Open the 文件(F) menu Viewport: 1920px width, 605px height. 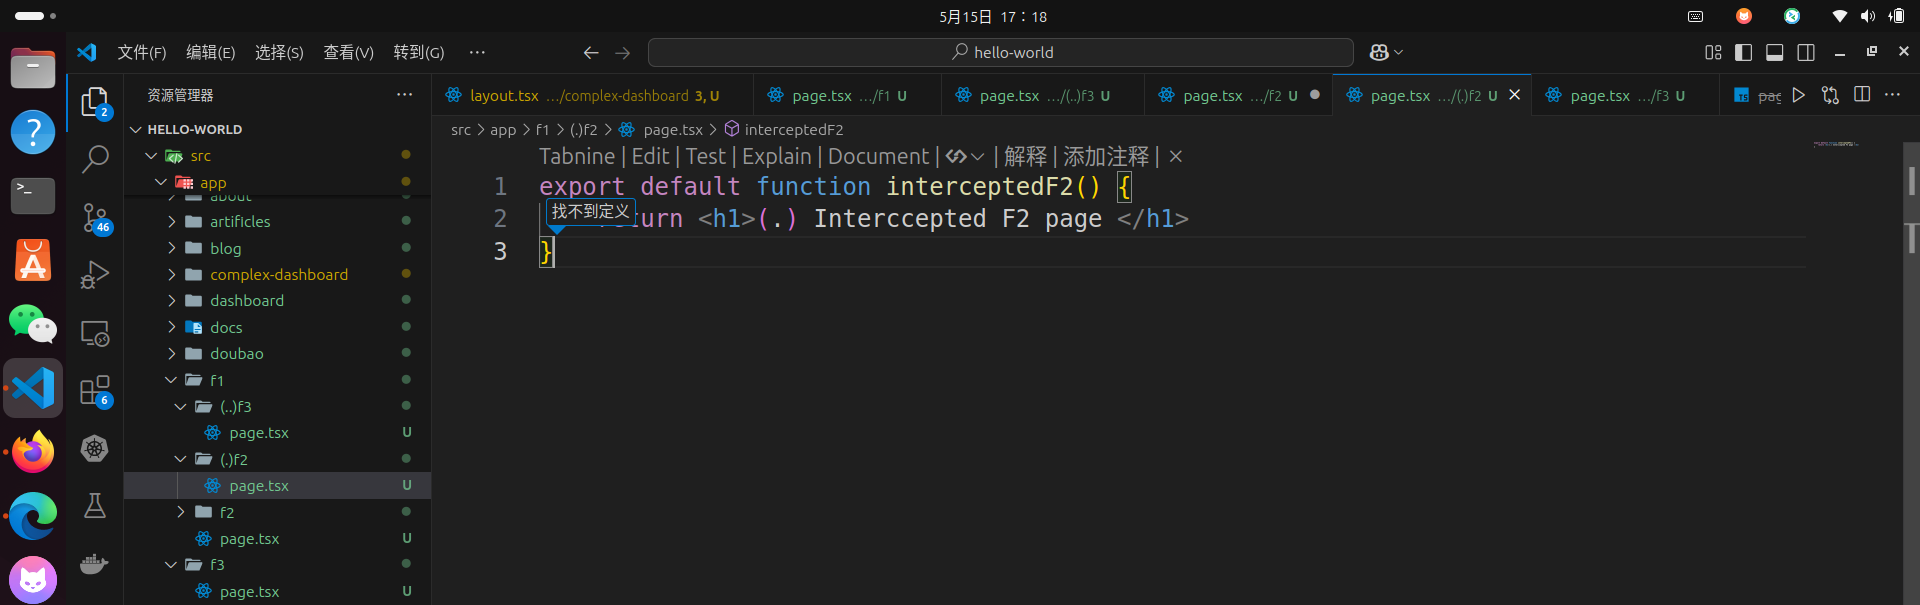142,52
